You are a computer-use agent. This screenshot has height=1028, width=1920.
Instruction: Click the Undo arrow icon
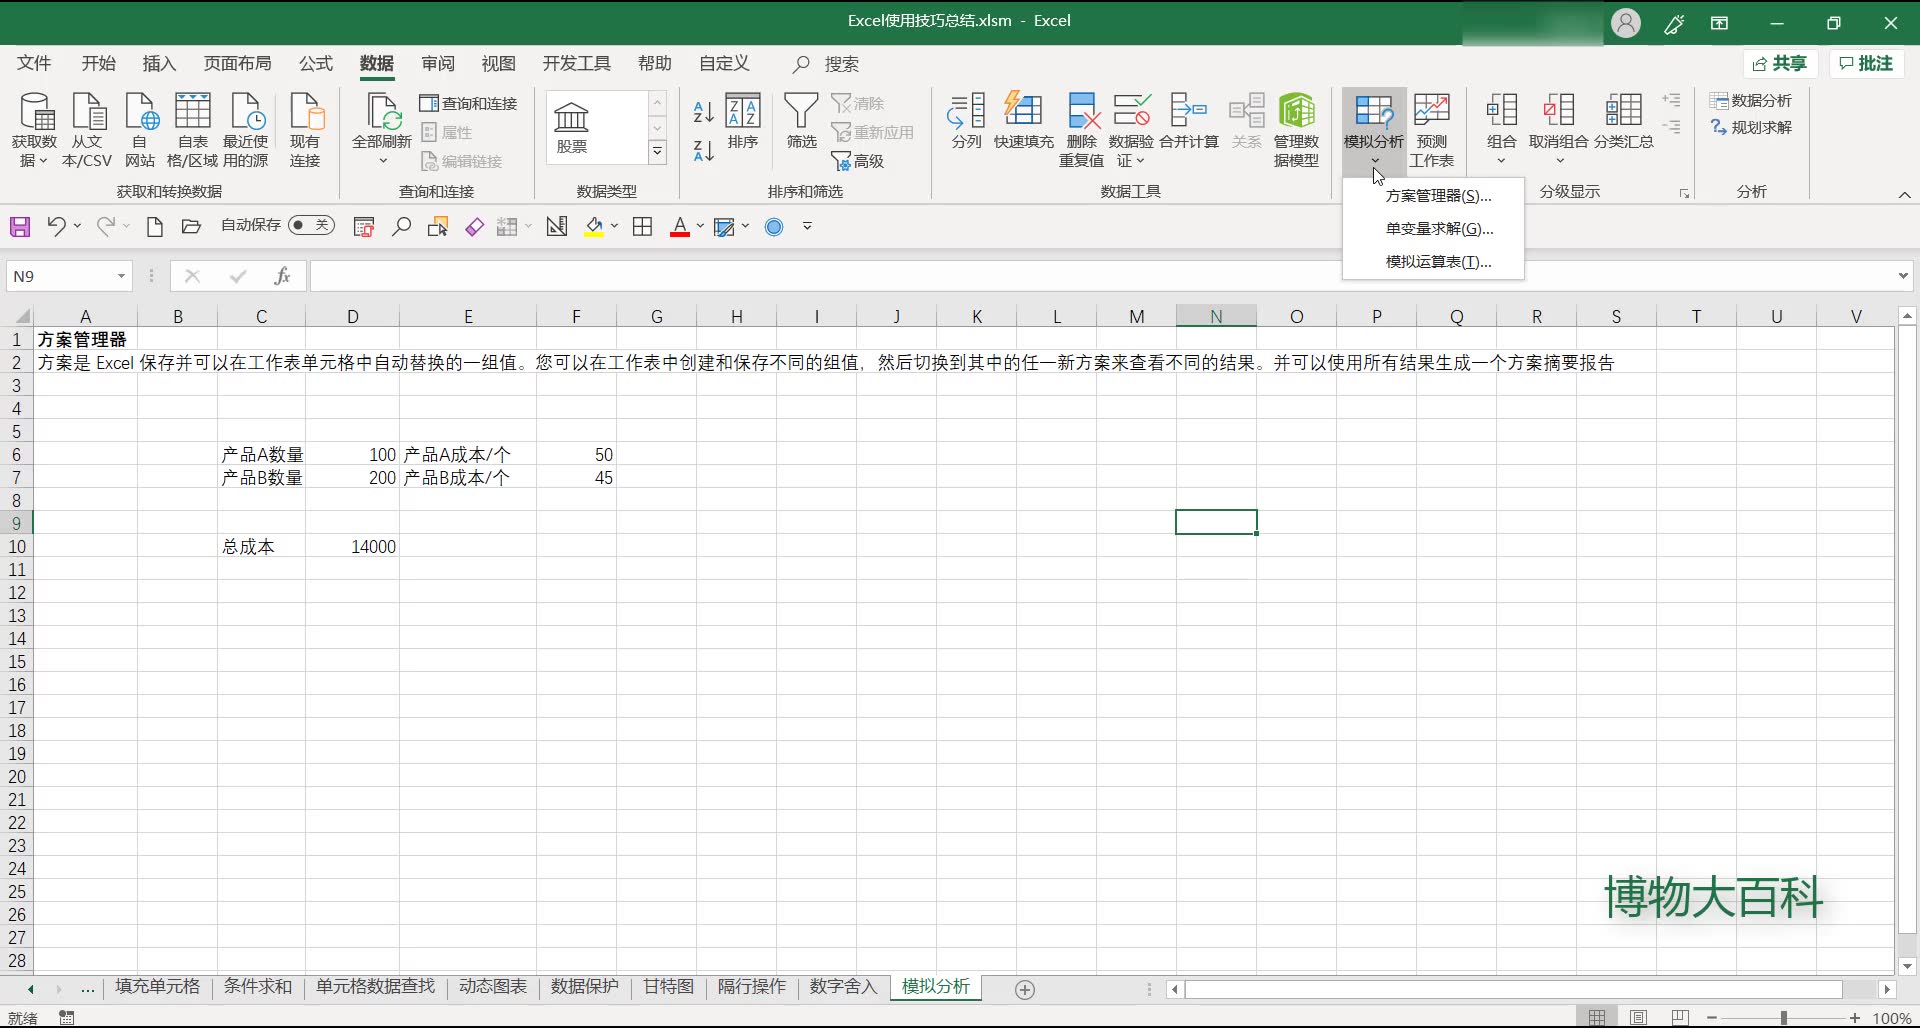[56, 227]
